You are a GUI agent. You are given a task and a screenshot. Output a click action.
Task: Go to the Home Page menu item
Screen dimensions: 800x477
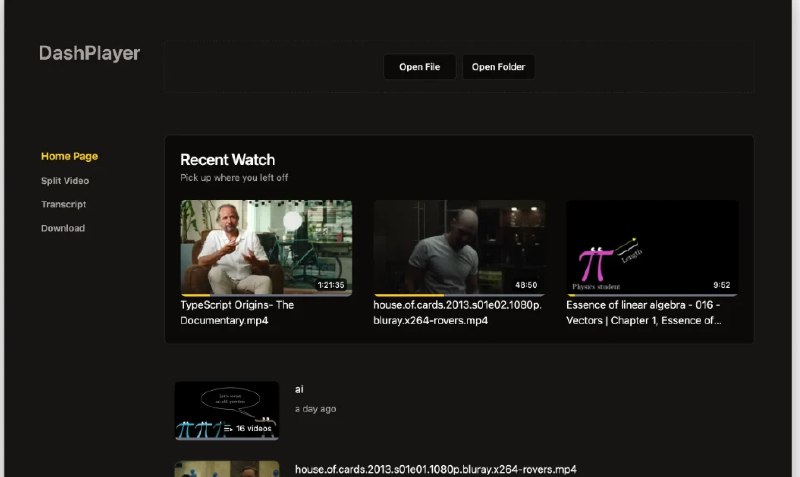click(69, 156)
